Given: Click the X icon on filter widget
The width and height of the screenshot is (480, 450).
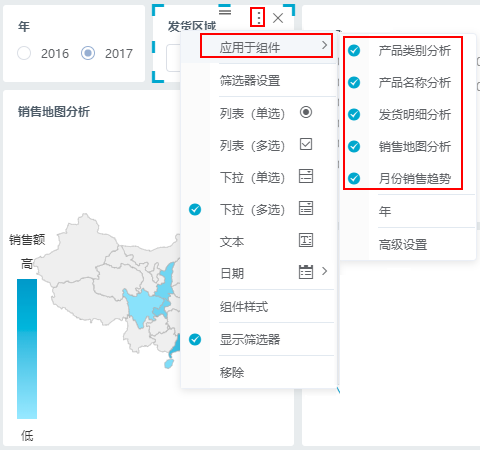Looking at the screenshot, I should point(278,18).
